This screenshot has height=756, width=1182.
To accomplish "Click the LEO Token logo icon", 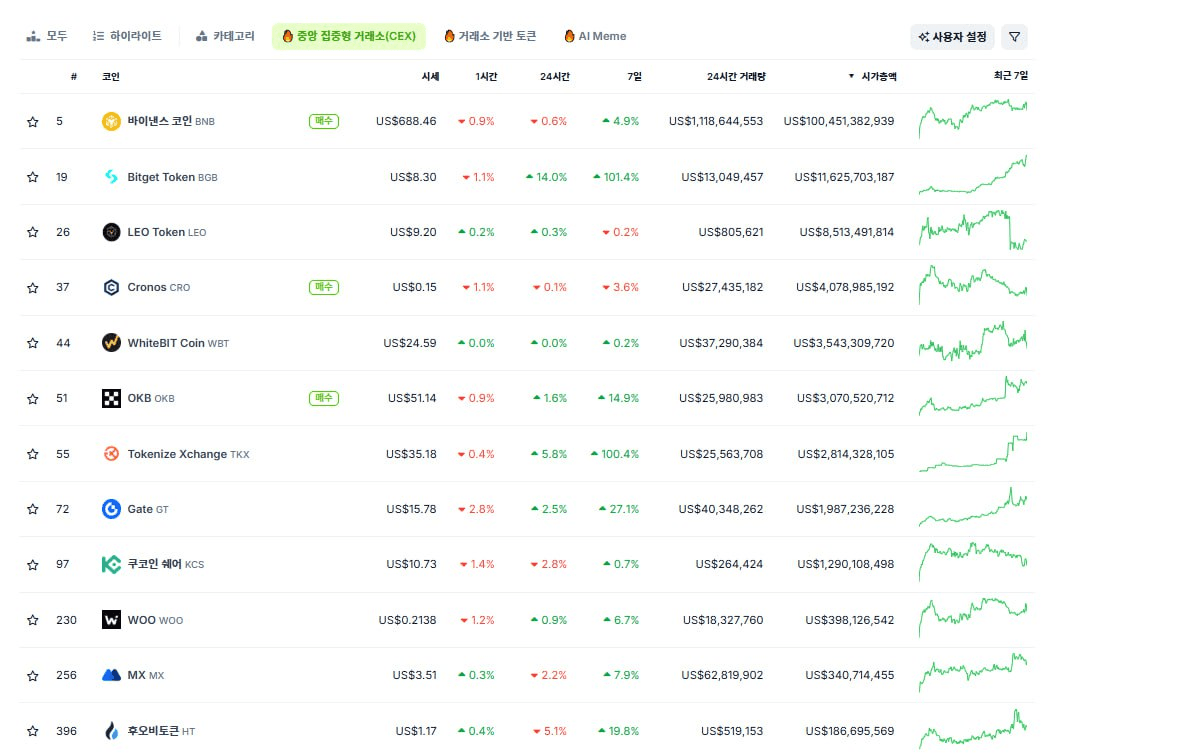I will tap(111, 232).
